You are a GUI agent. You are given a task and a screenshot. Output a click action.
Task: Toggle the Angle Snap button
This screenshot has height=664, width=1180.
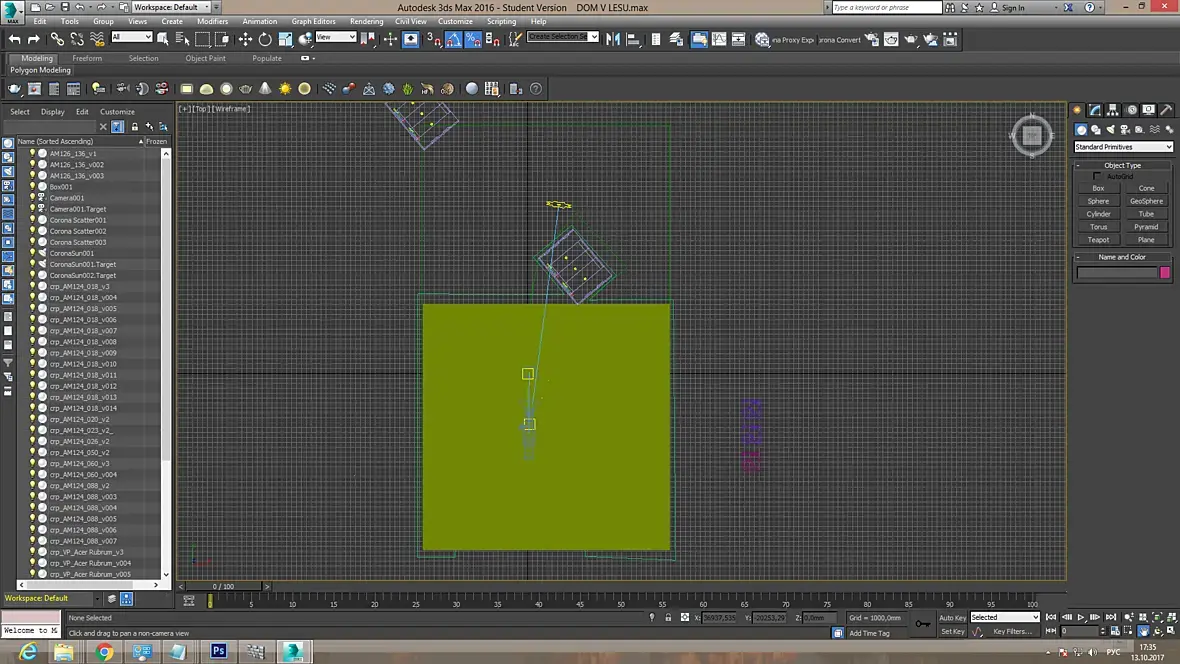453,39
